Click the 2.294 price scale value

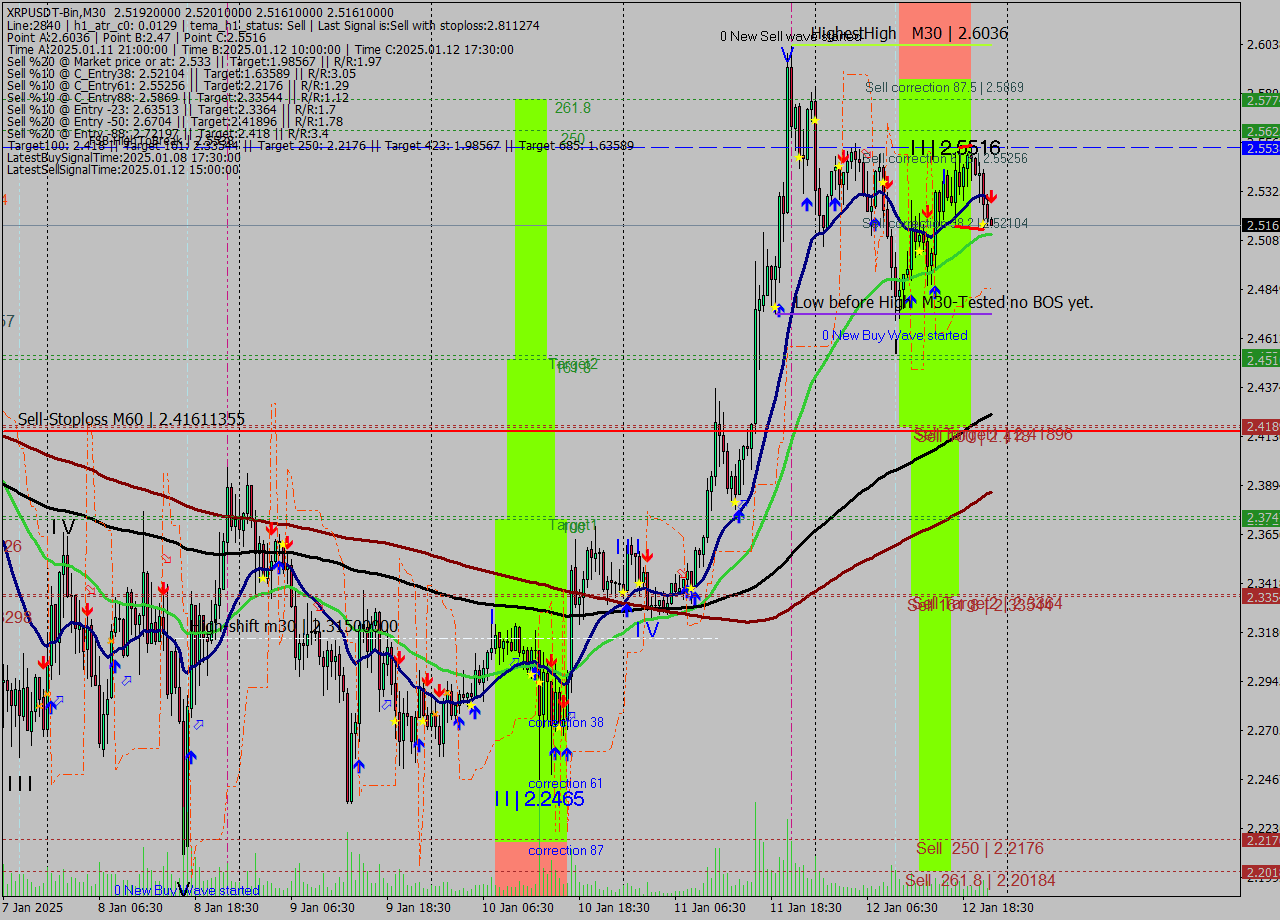coord(1262,681)
